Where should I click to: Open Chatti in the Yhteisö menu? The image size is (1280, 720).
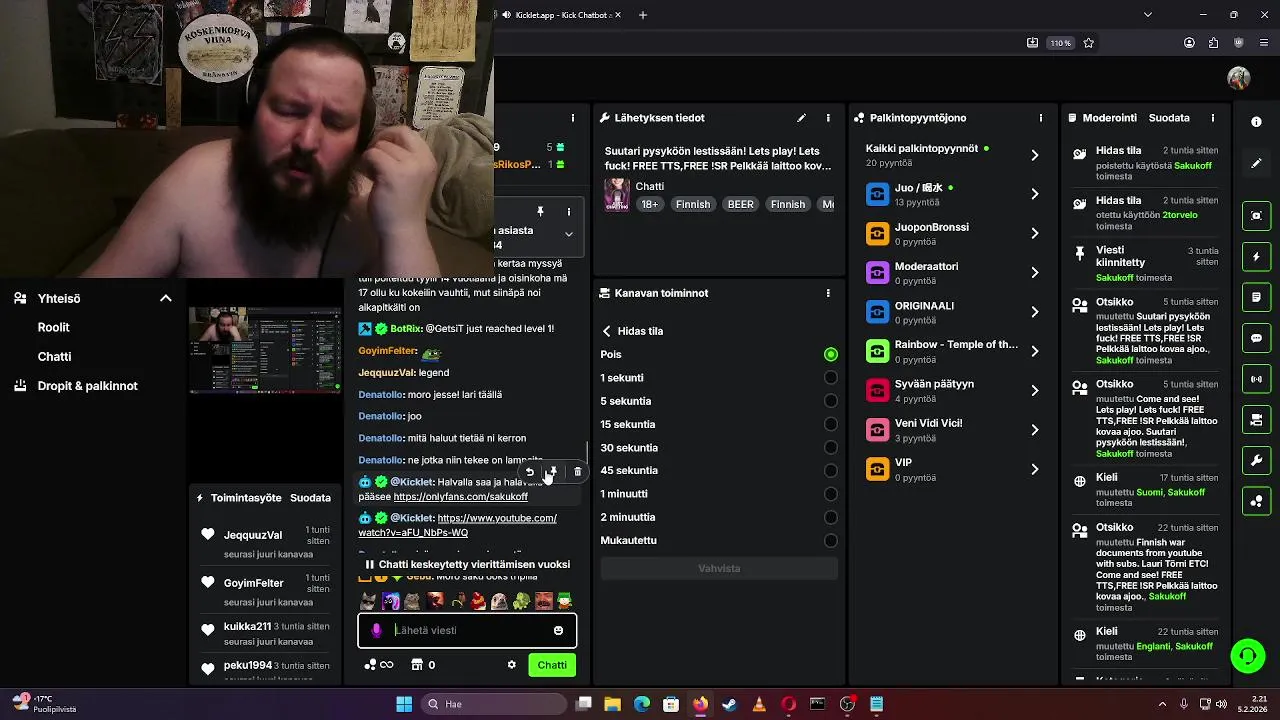click(x=55, y=356)
